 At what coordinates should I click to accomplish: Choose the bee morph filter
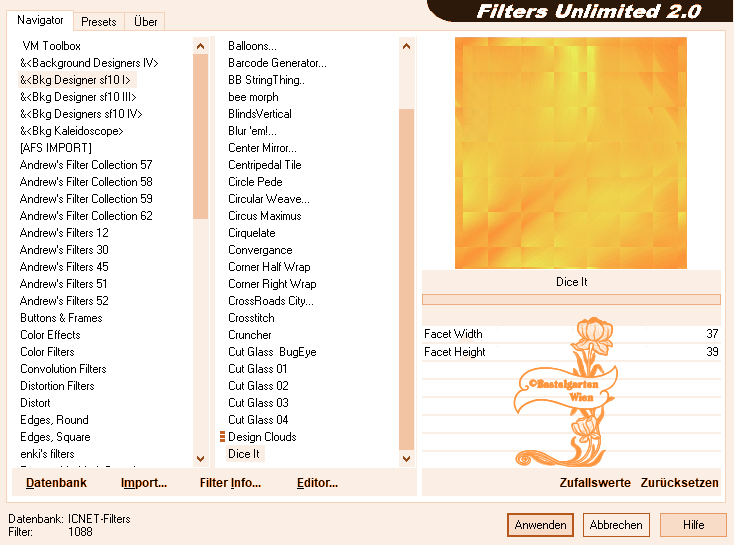253,97
